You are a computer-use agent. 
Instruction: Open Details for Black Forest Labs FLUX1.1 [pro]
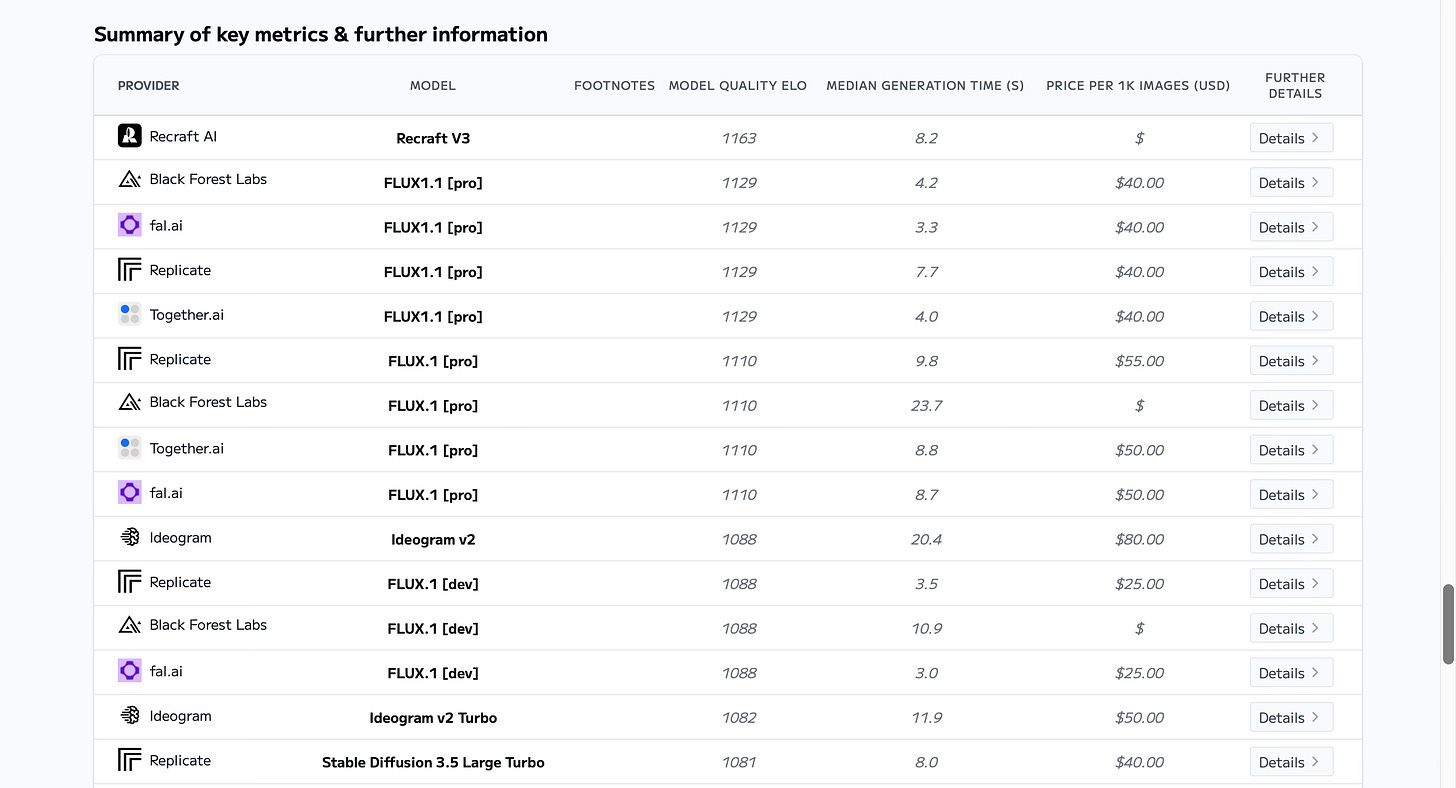[x=1291, y=183]
